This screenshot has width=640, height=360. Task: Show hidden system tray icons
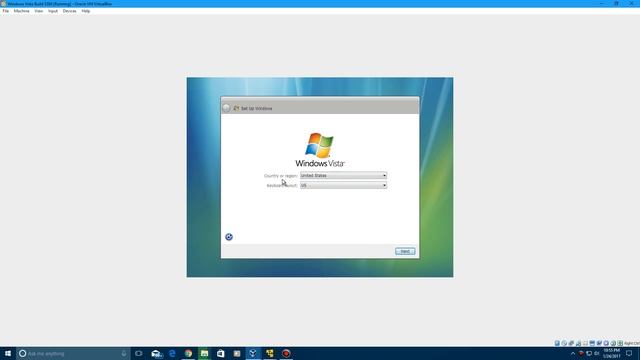pos(573,353)
